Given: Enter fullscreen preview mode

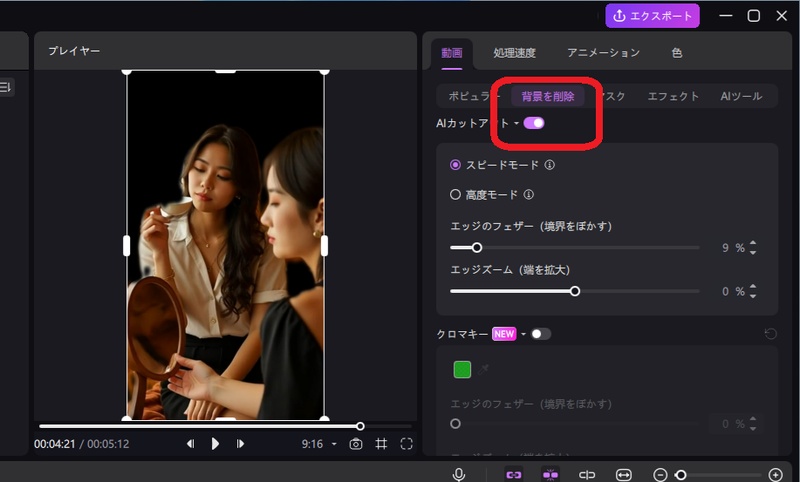Looking at the screenshot, I should [x=406, y=444].
